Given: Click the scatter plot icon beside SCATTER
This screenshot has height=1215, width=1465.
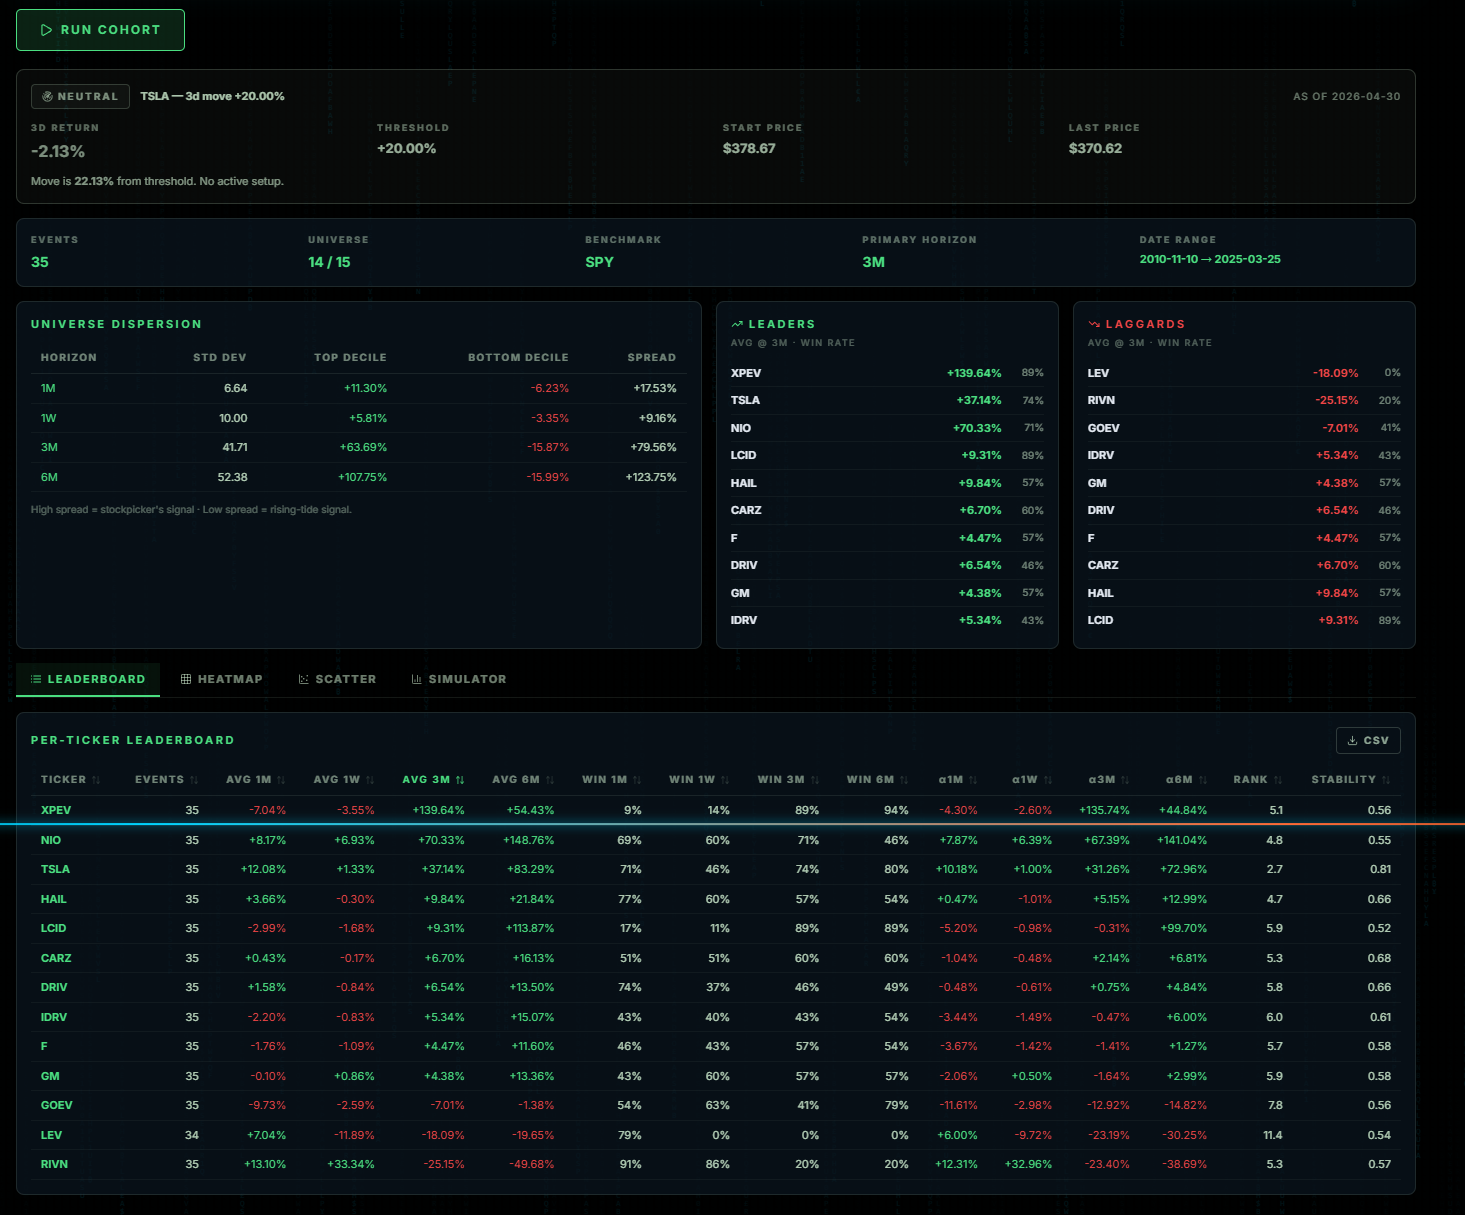Looking at the screenshot, I should coord(302,679).
